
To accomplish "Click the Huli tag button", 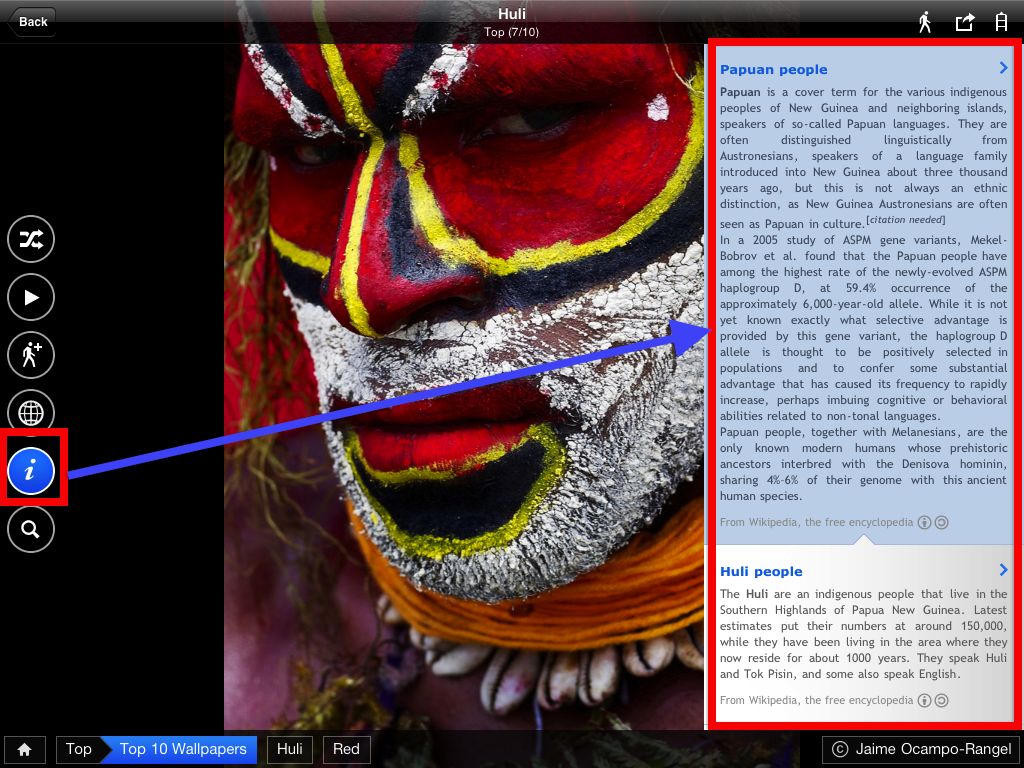I will click(289, 749).
